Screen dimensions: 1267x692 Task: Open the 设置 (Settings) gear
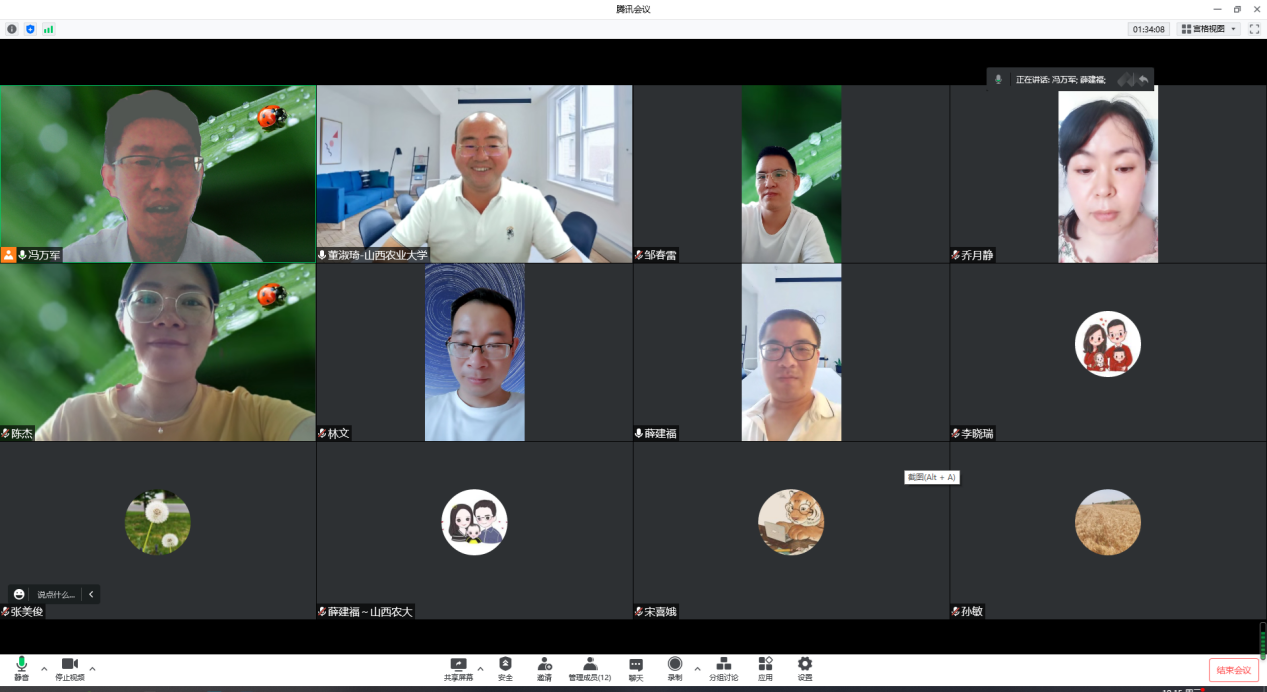tap(805, 667)
